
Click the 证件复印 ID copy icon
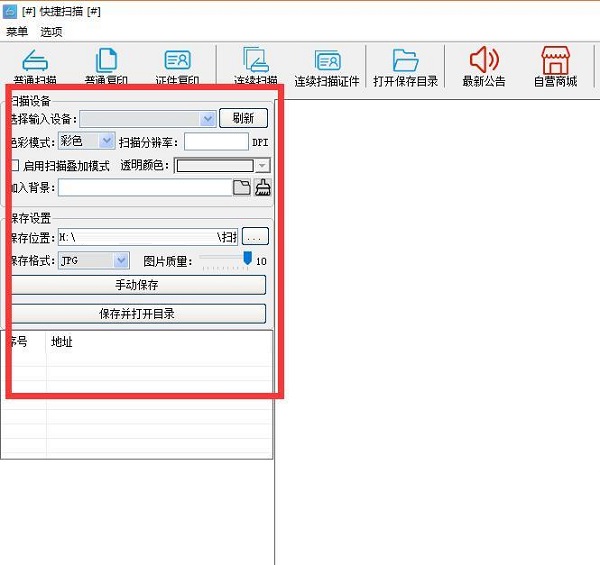tap(177, 60)
